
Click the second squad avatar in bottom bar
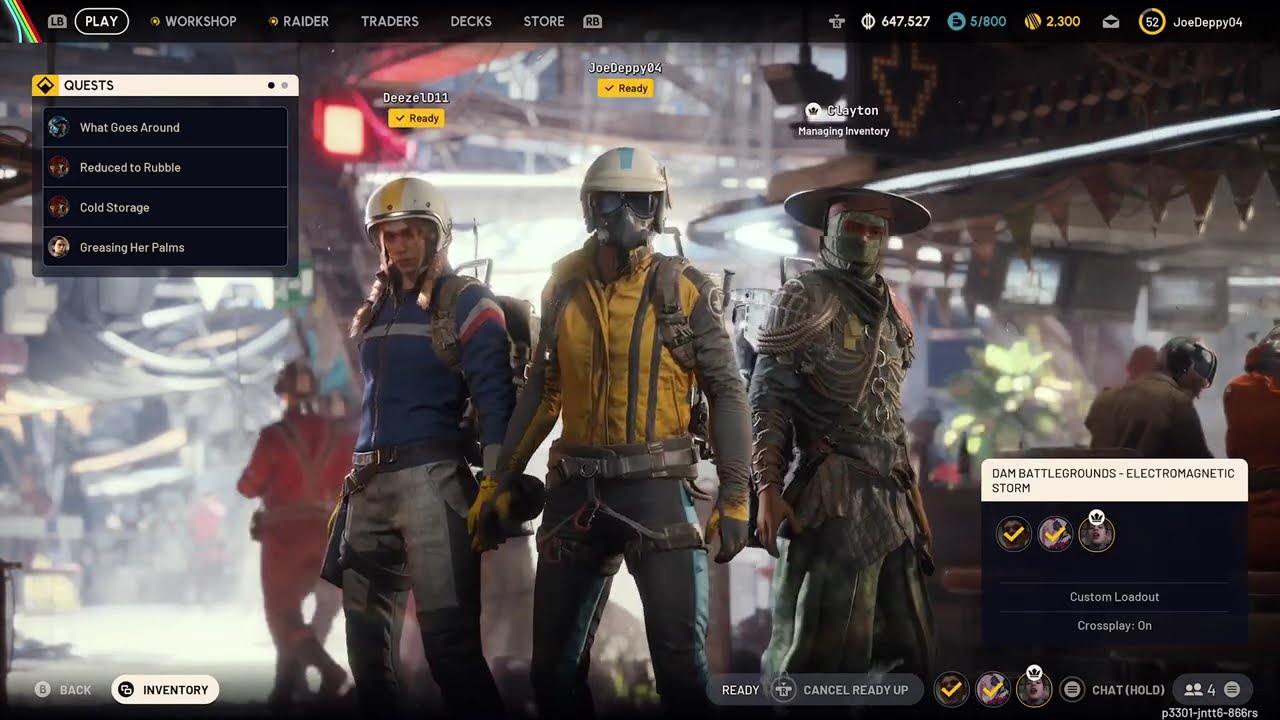[992, 689]
